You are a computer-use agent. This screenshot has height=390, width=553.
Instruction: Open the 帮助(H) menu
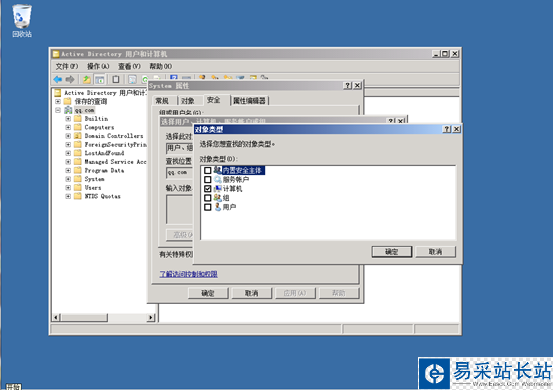click(x=160, y=66)
